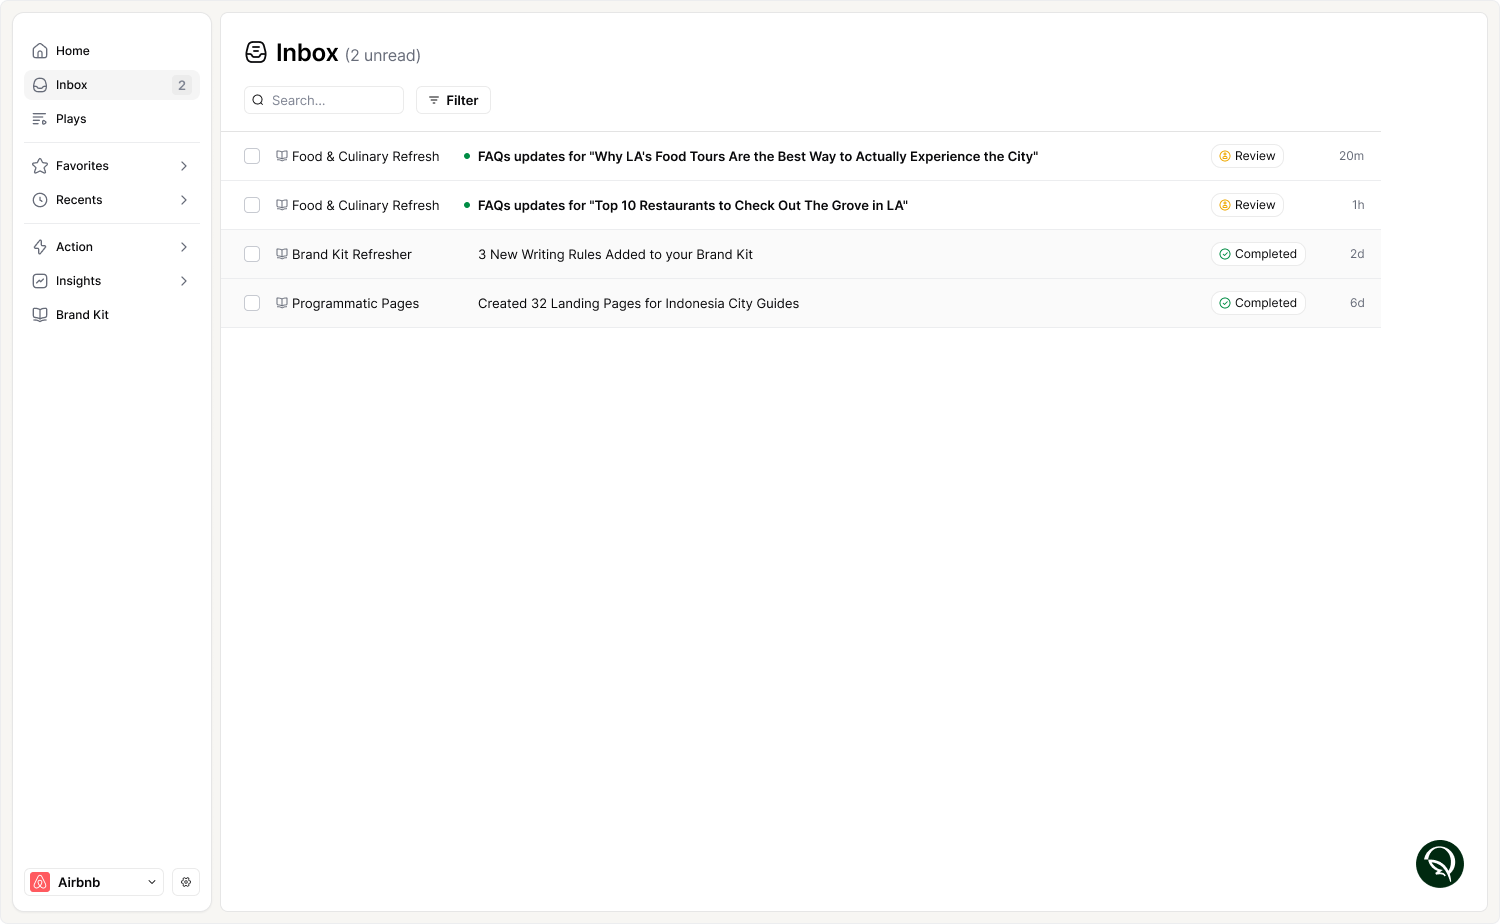Select the Plays icon in the sidebar
The image size is (1500, 924).
point(40,118)
